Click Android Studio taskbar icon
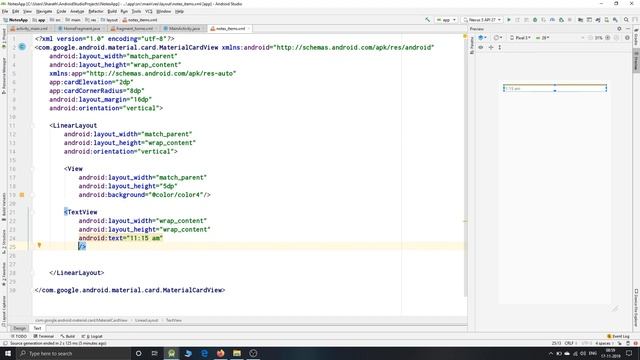This screenshot has width=640, height=360. [x=171, y=353]
